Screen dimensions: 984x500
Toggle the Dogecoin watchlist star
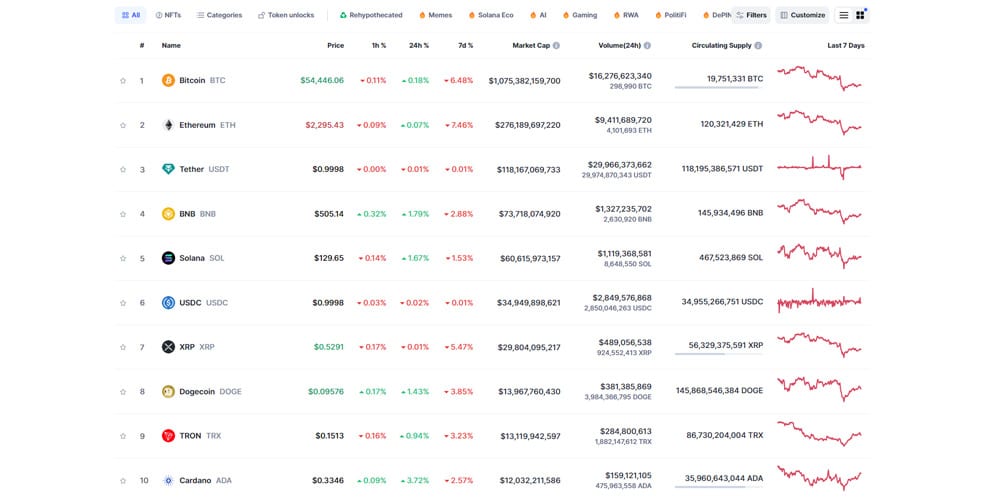(x=123, y=392)
